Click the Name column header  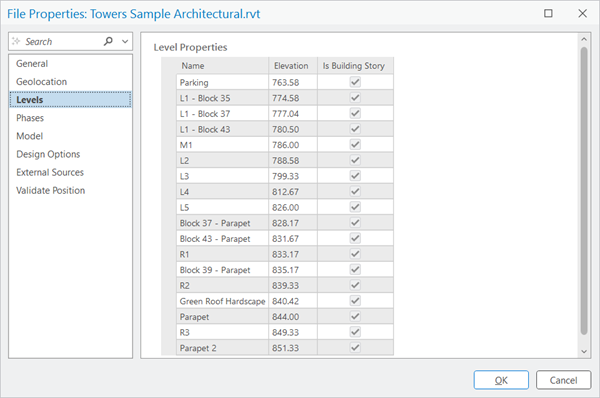(x=222, y=66)
